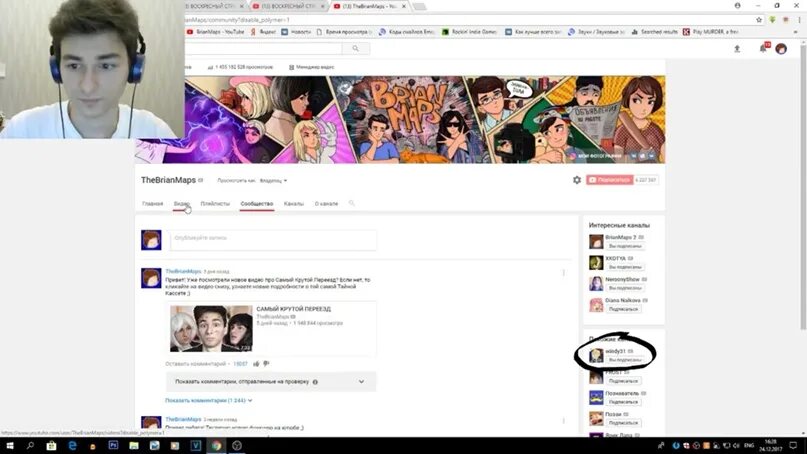
Task: Expand the comments held for review panel
Action: point(361,382)
